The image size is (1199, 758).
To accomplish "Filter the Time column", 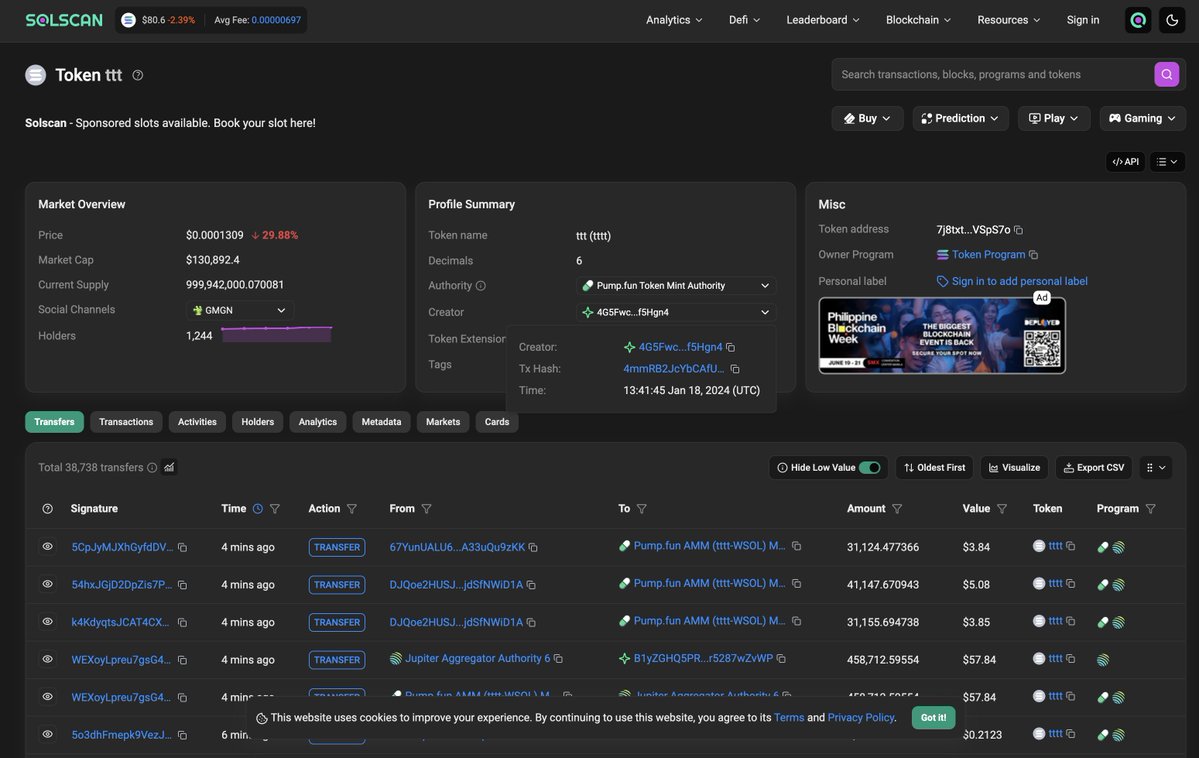I will pos(275,509).
